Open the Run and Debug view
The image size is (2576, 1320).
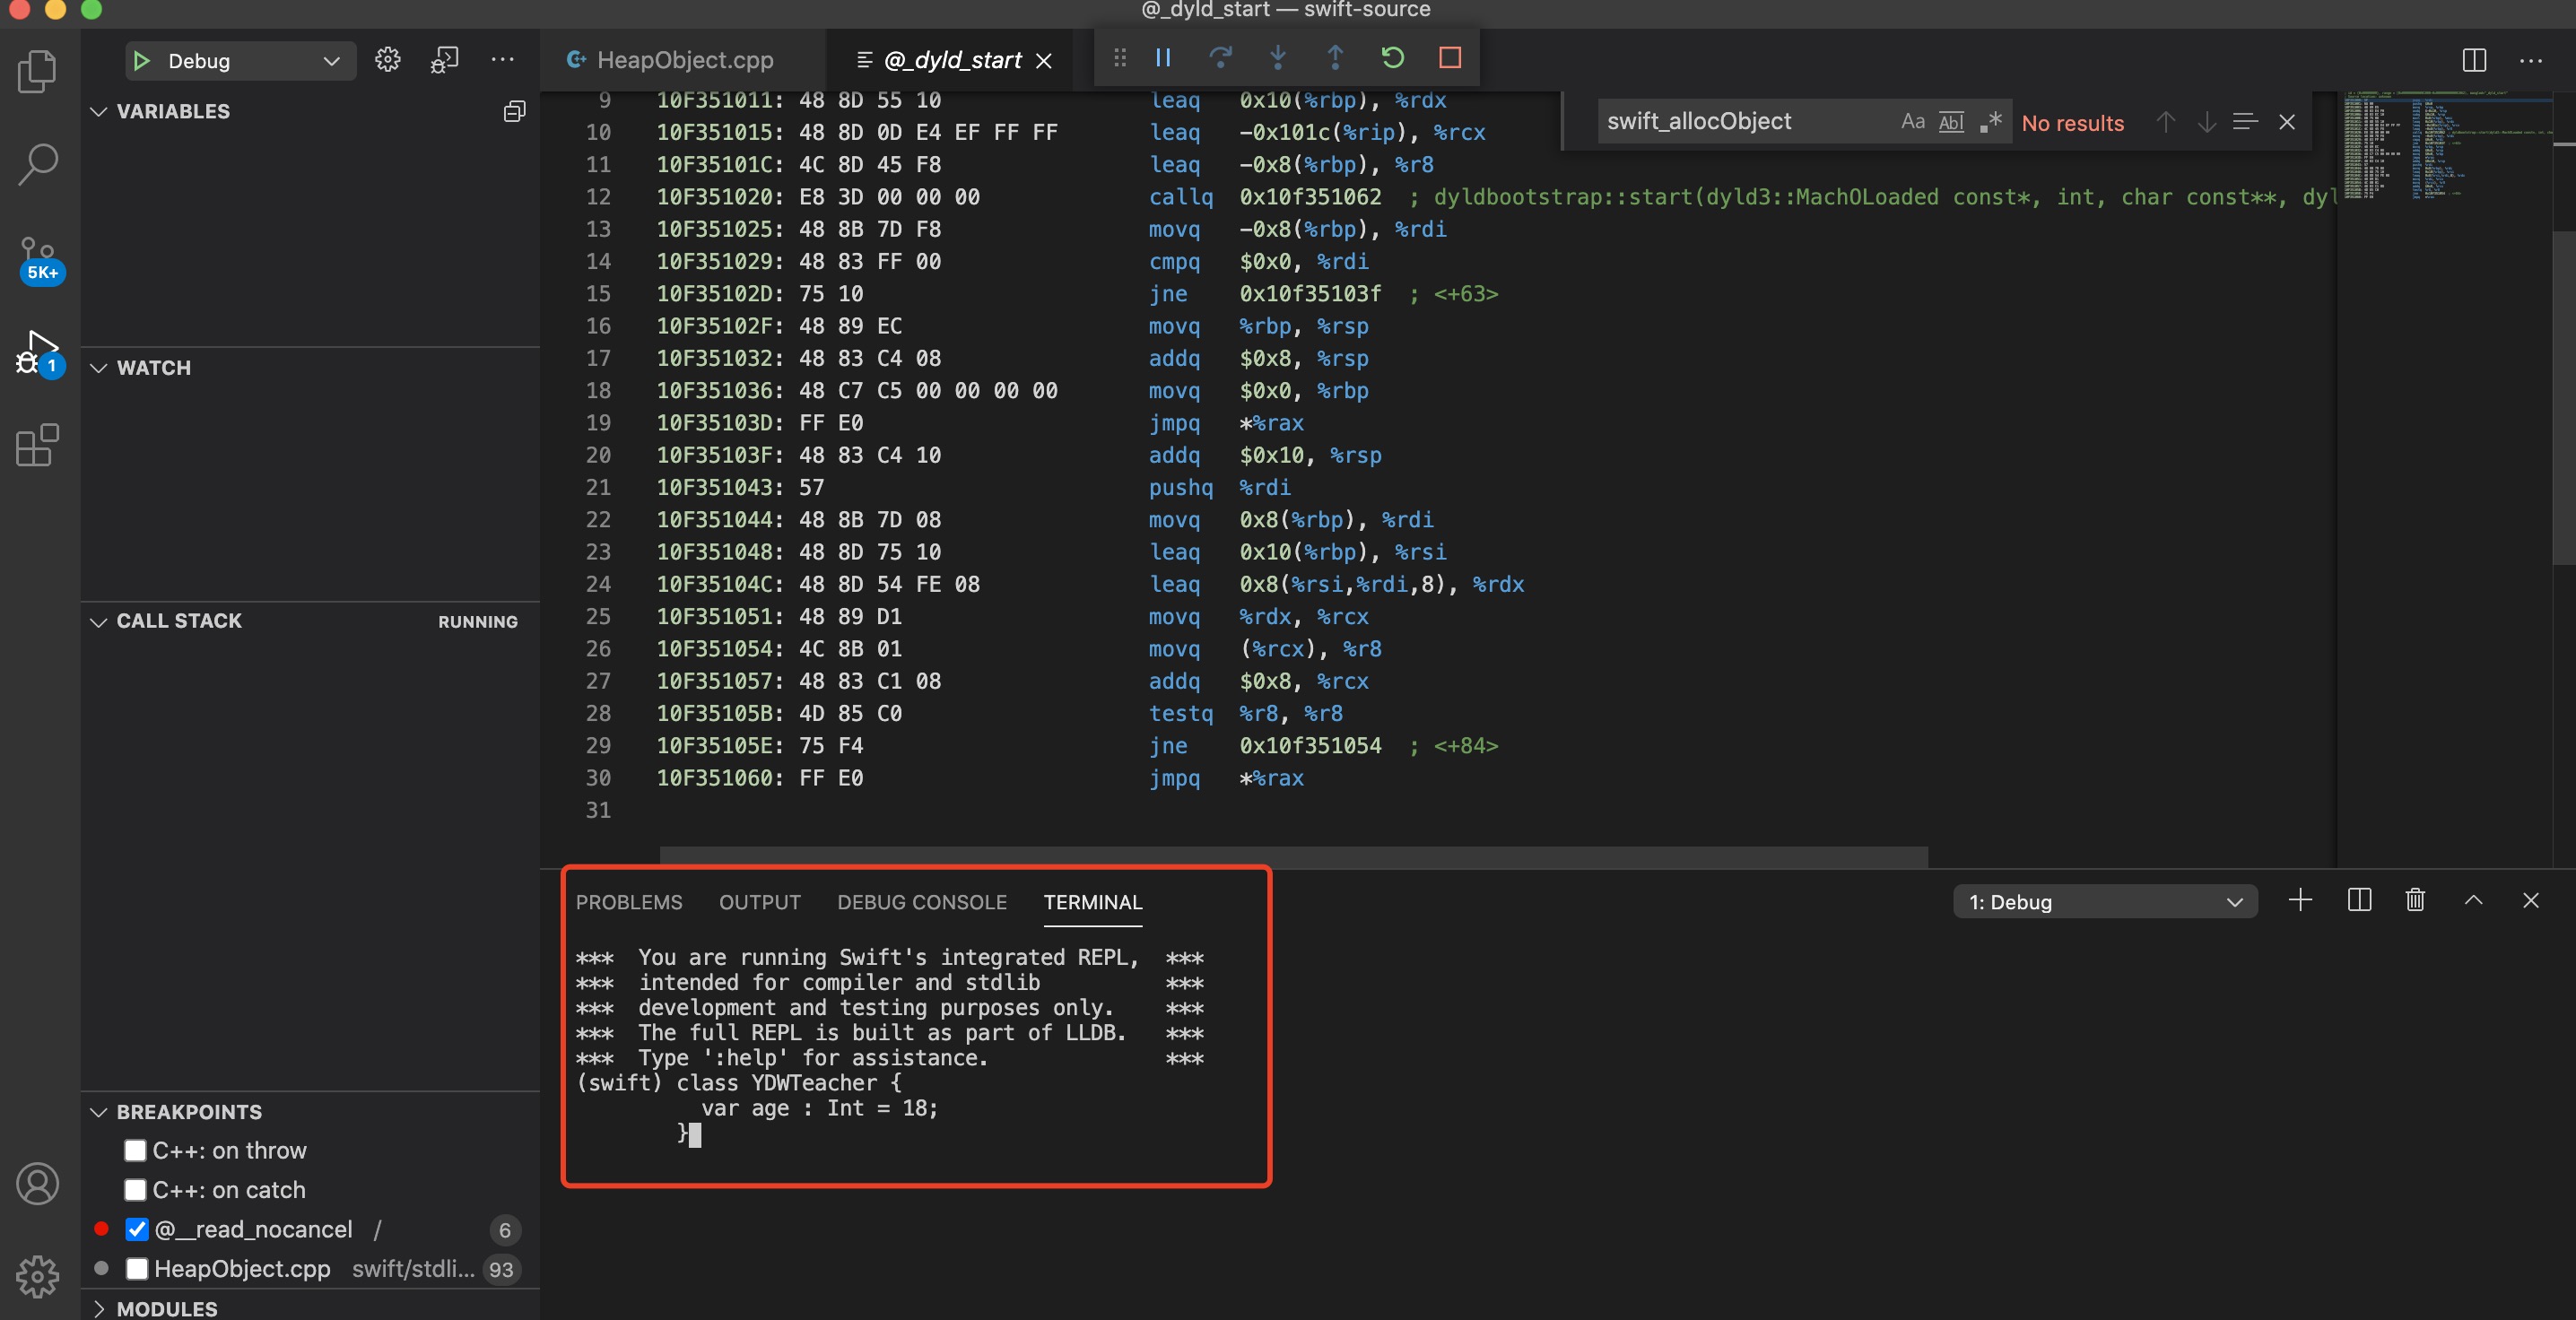[40, 354]
